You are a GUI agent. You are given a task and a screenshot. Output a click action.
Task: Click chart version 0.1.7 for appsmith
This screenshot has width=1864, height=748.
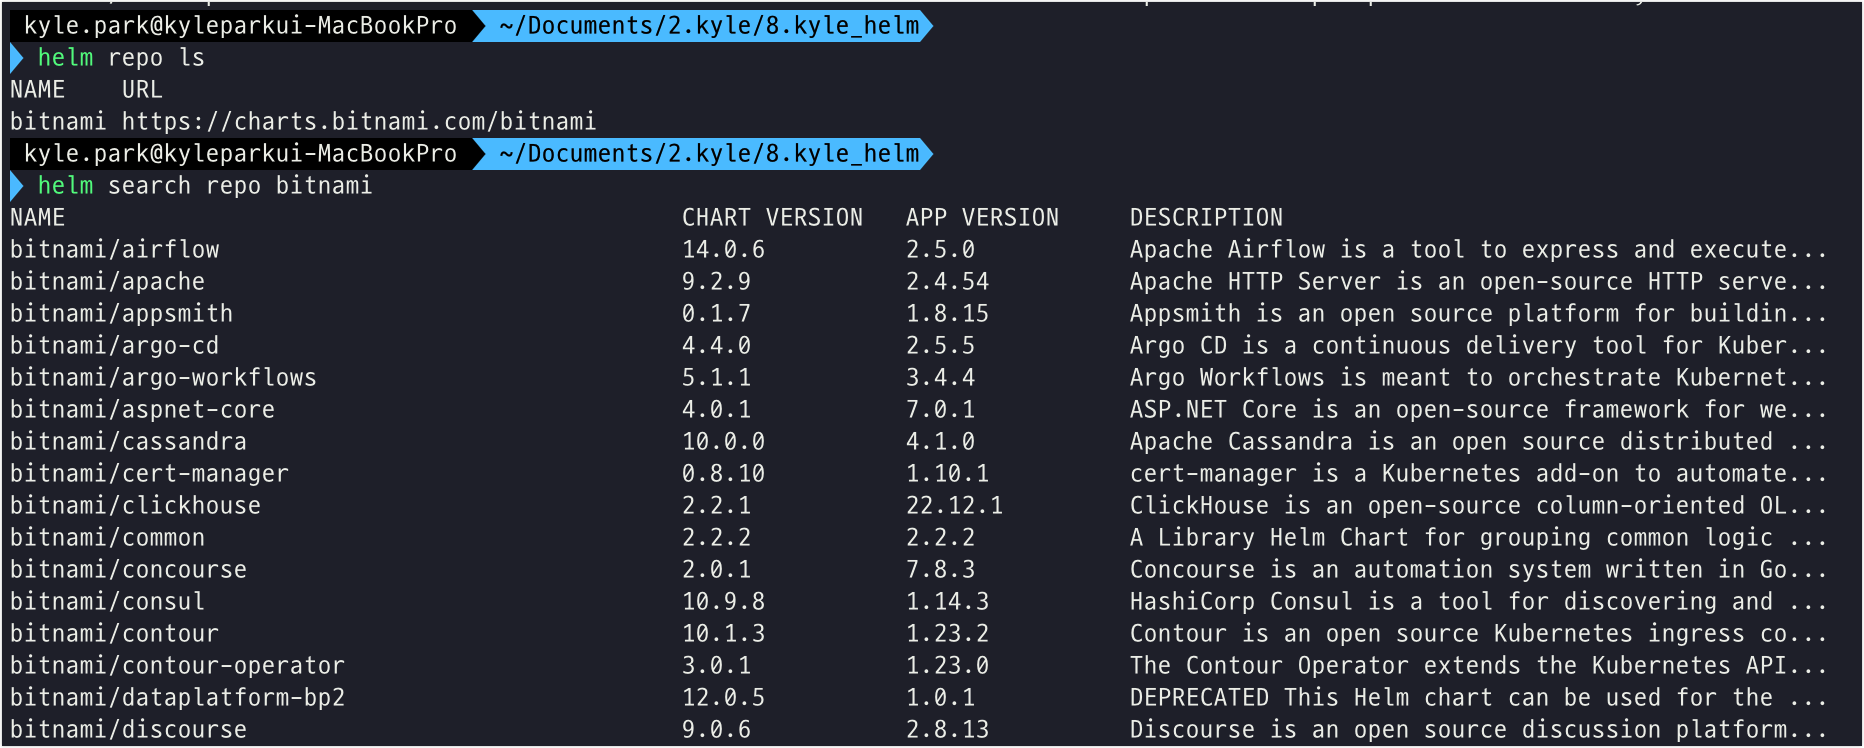pos(717,314)
